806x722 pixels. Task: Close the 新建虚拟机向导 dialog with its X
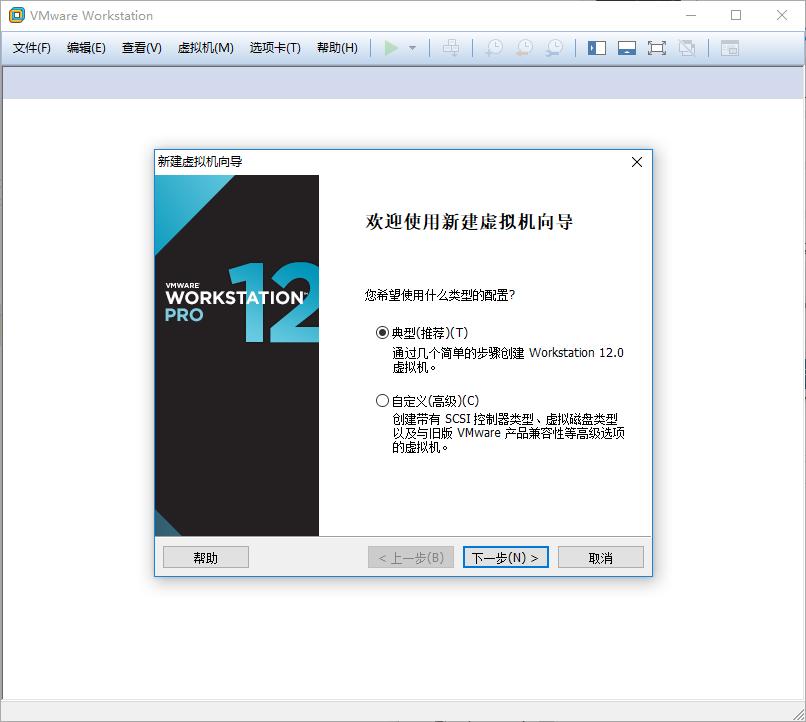click(x=637, y=162)
